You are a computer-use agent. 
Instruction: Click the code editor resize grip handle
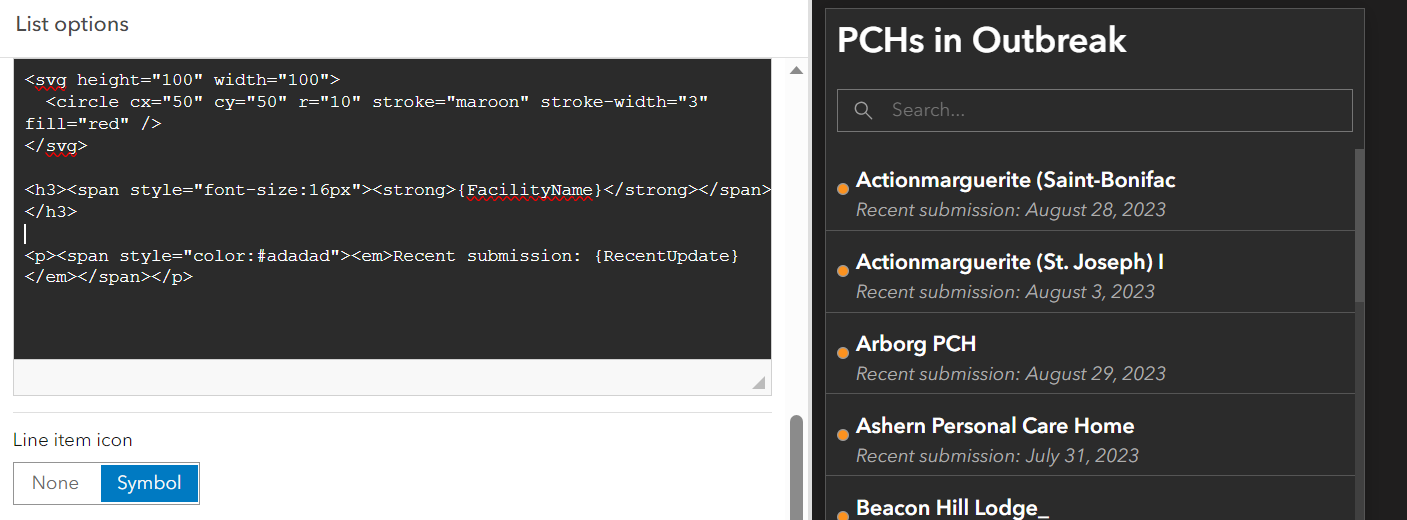[759, 382]
